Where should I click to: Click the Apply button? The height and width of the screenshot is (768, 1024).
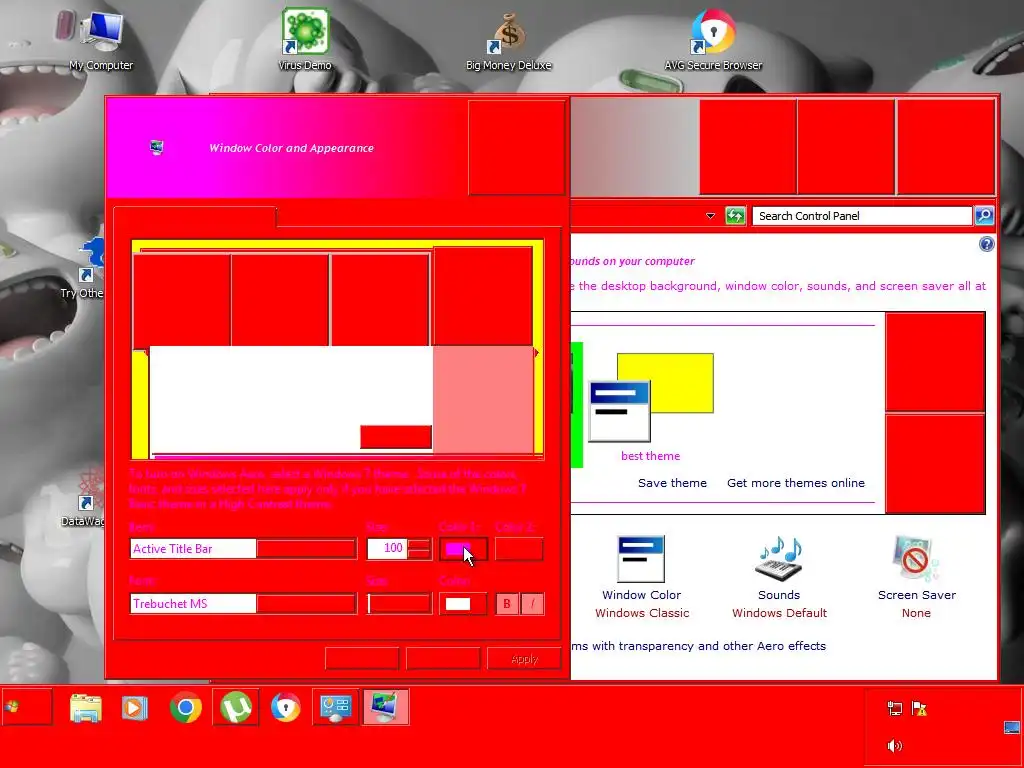pyautogui.click(x=524, y=659)
